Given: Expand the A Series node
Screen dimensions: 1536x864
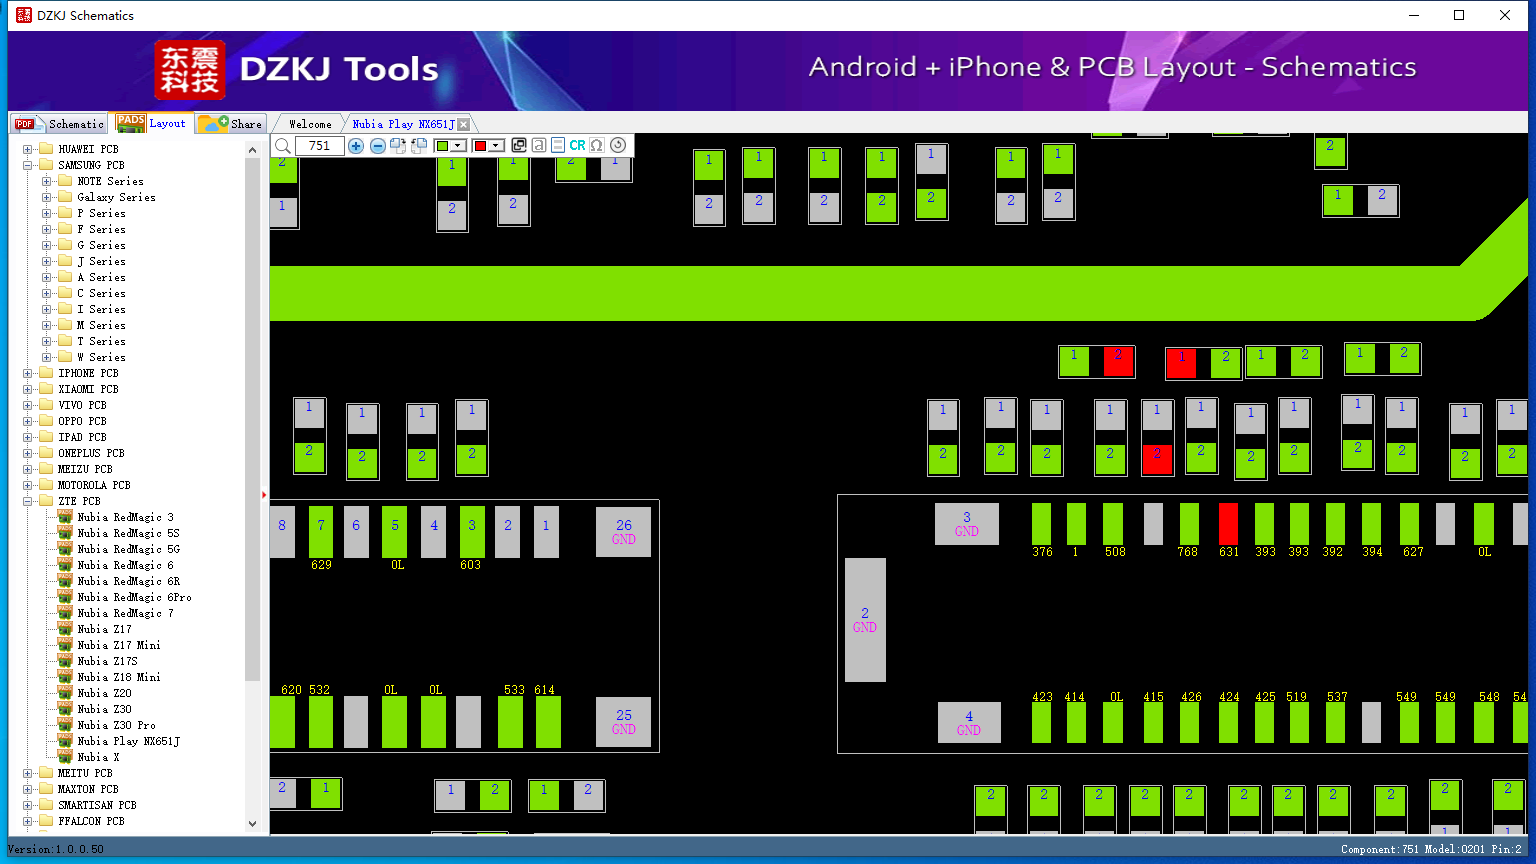Looking at the screenshot, I should (47, 277).
